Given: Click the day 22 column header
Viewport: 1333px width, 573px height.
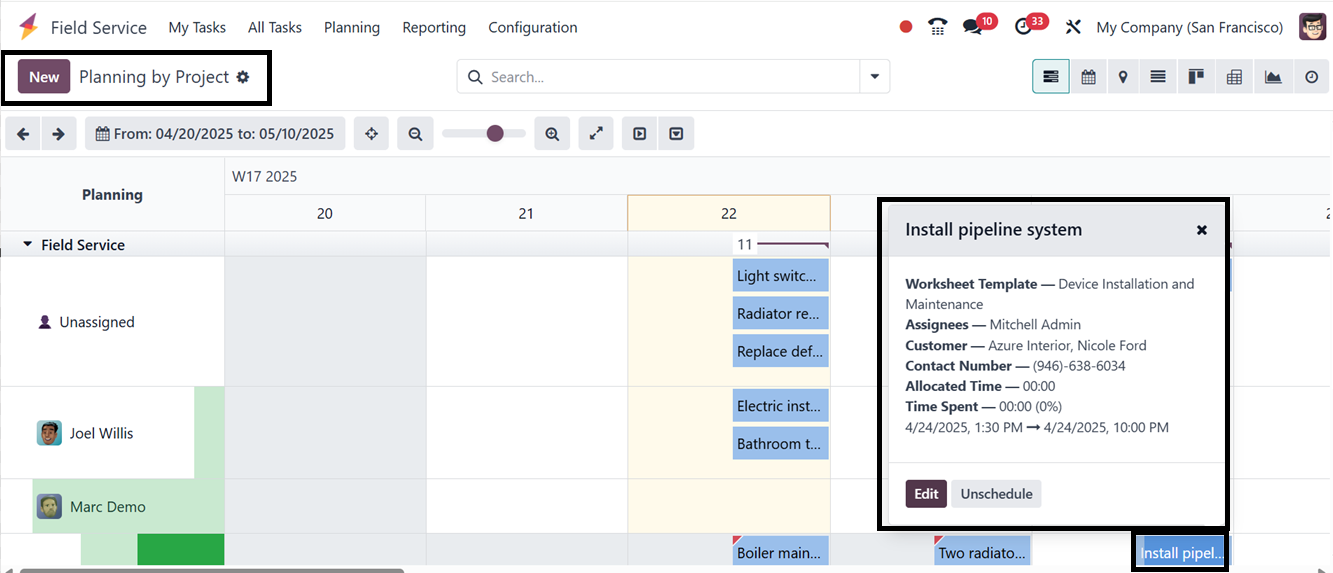Looking at the screenshot, I should 729,213.
